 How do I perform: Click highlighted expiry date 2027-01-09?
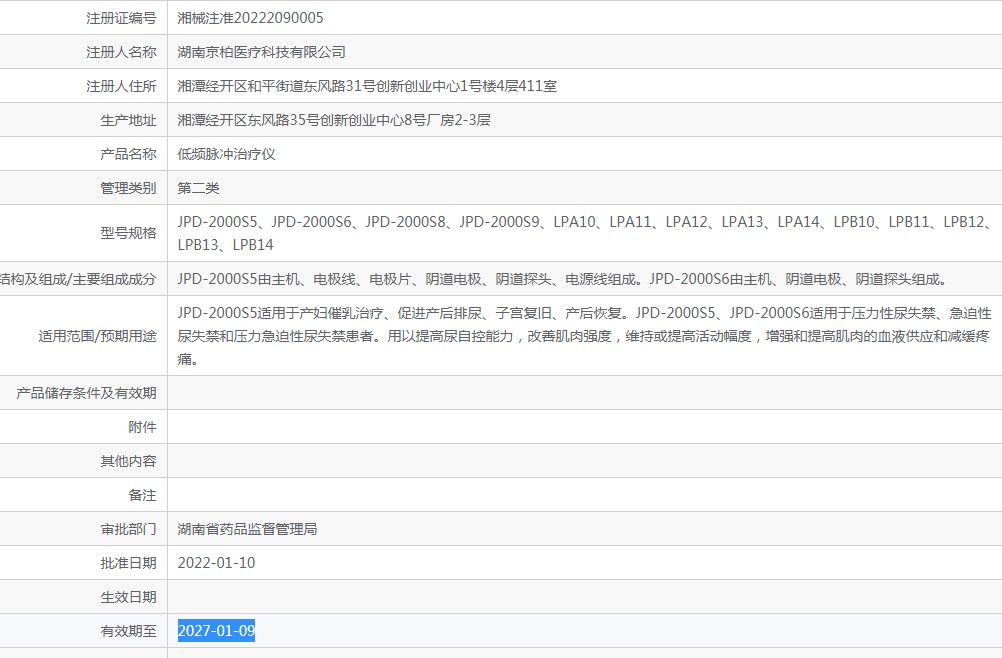click(216, 631)
